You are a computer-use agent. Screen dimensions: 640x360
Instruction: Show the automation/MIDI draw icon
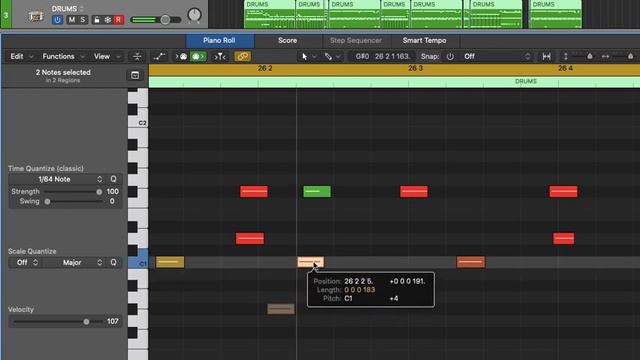pyautogui.click(x=159, y=56)
